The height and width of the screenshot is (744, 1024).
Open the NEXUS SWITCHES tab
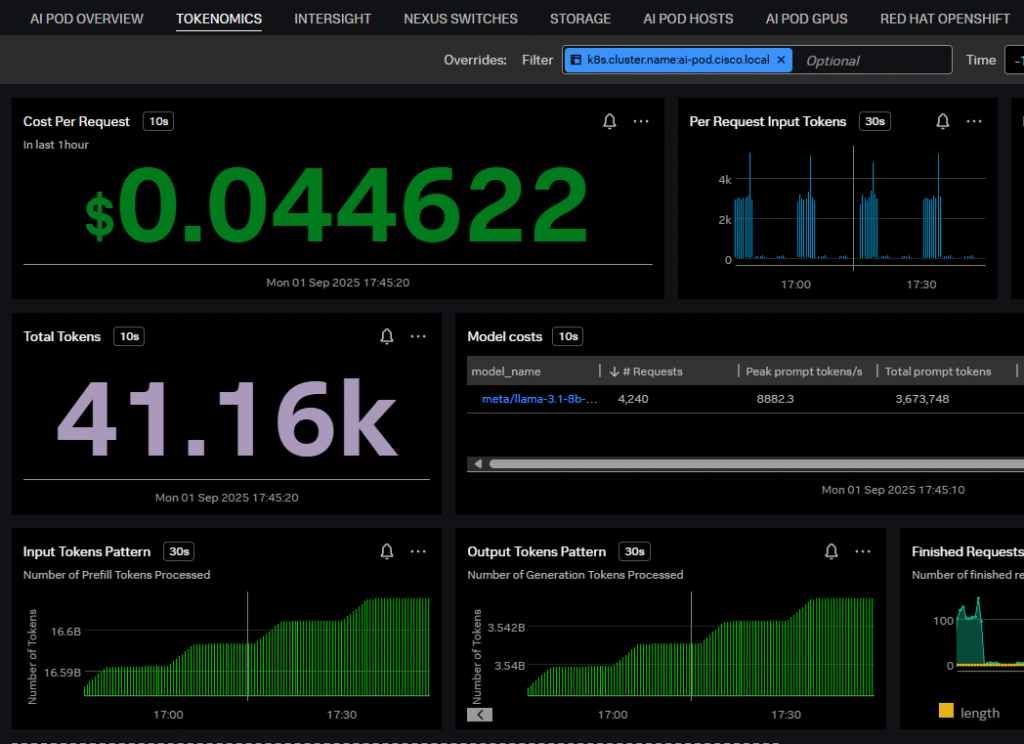tap(461, 18)
